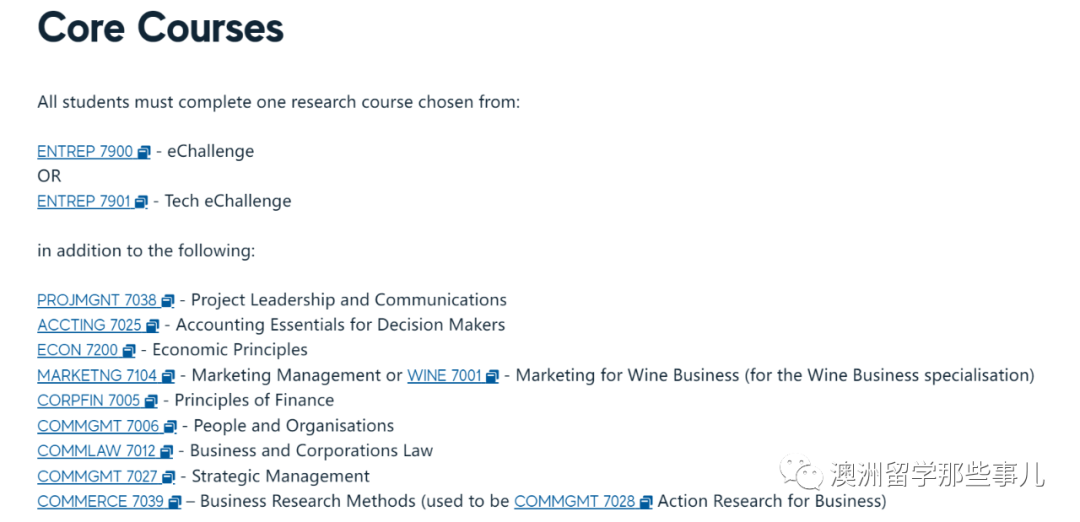Open the COMMERCE 7039 course link
Image resolution: width=1080 pixels, height=522 pixels.
(x=100, y=501)
